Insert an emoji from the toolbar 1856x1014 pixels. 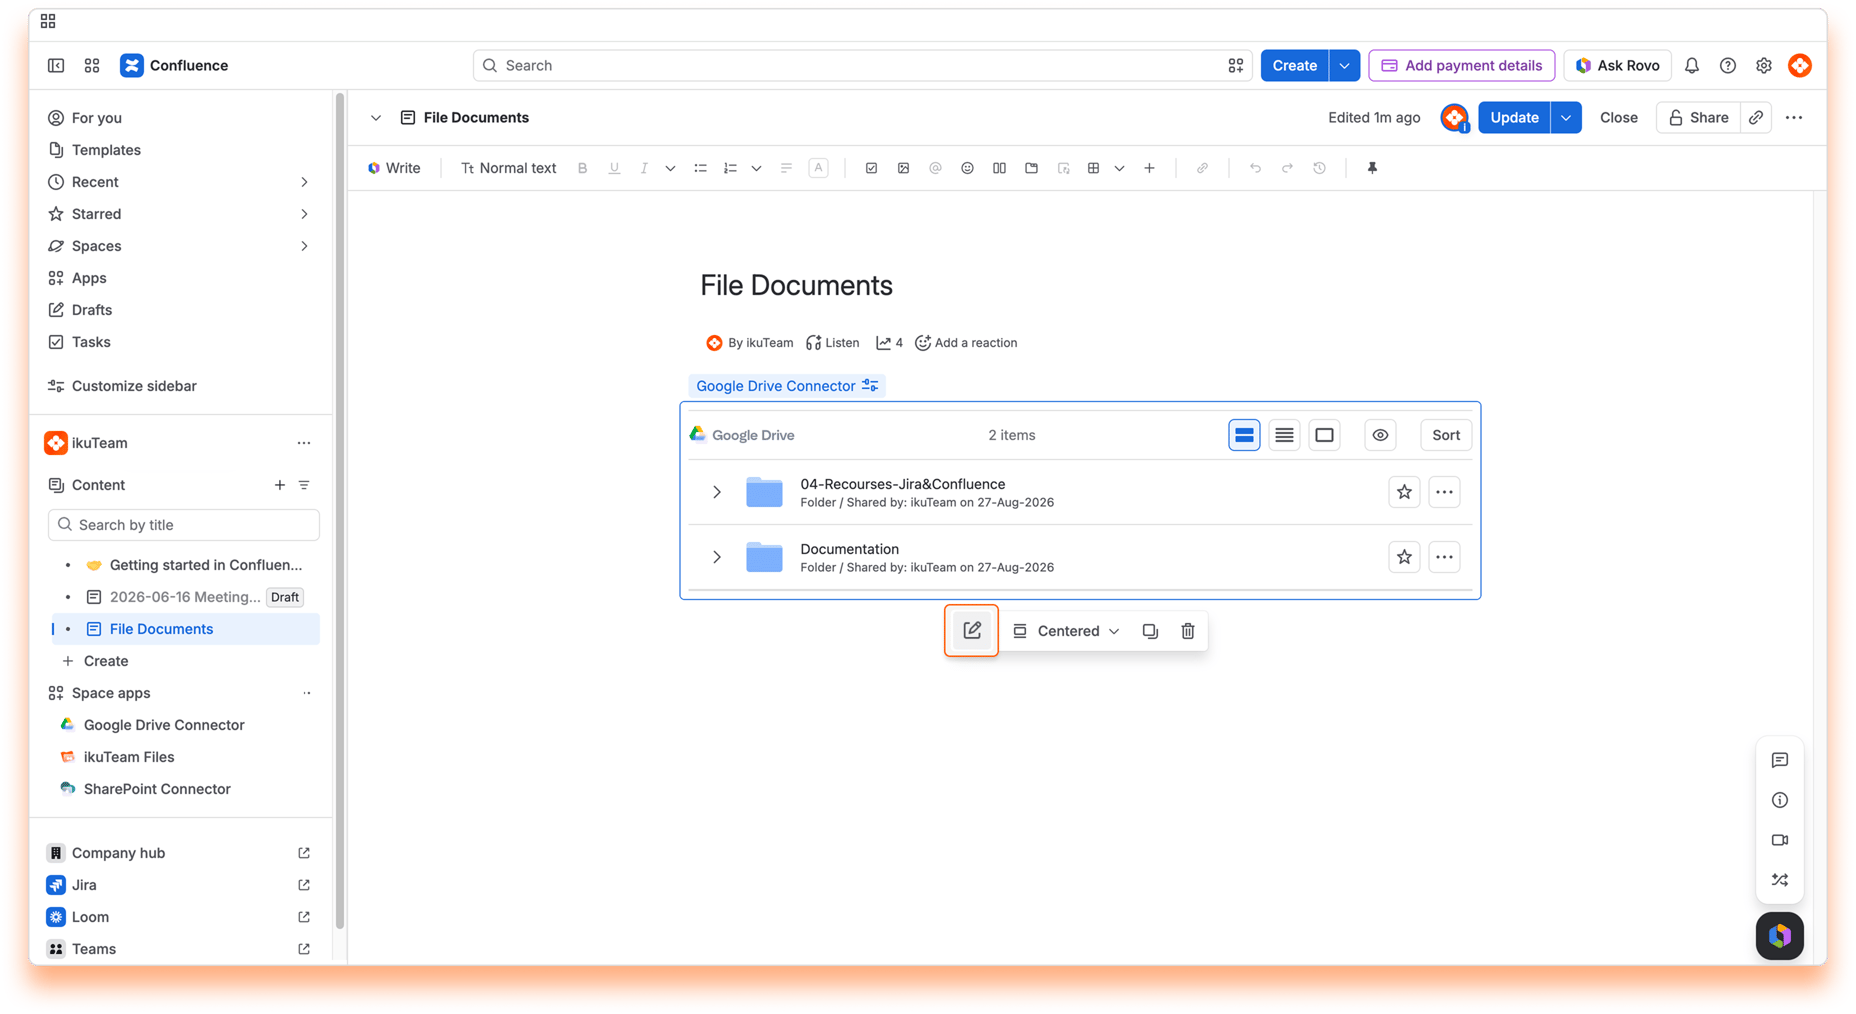967,168
